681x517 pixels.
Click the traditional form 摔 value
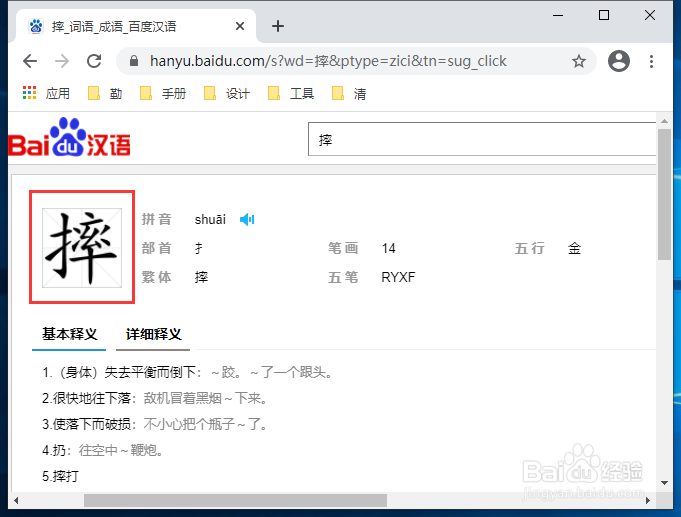click(x=201, y=277)
